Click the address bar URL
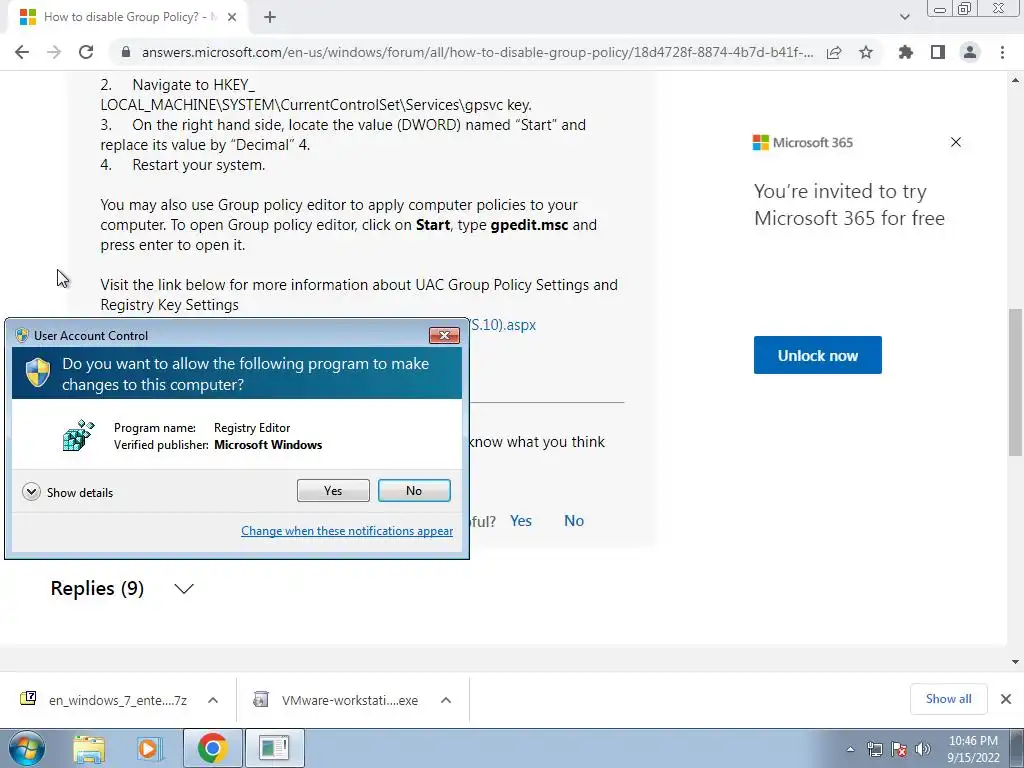 477,52
